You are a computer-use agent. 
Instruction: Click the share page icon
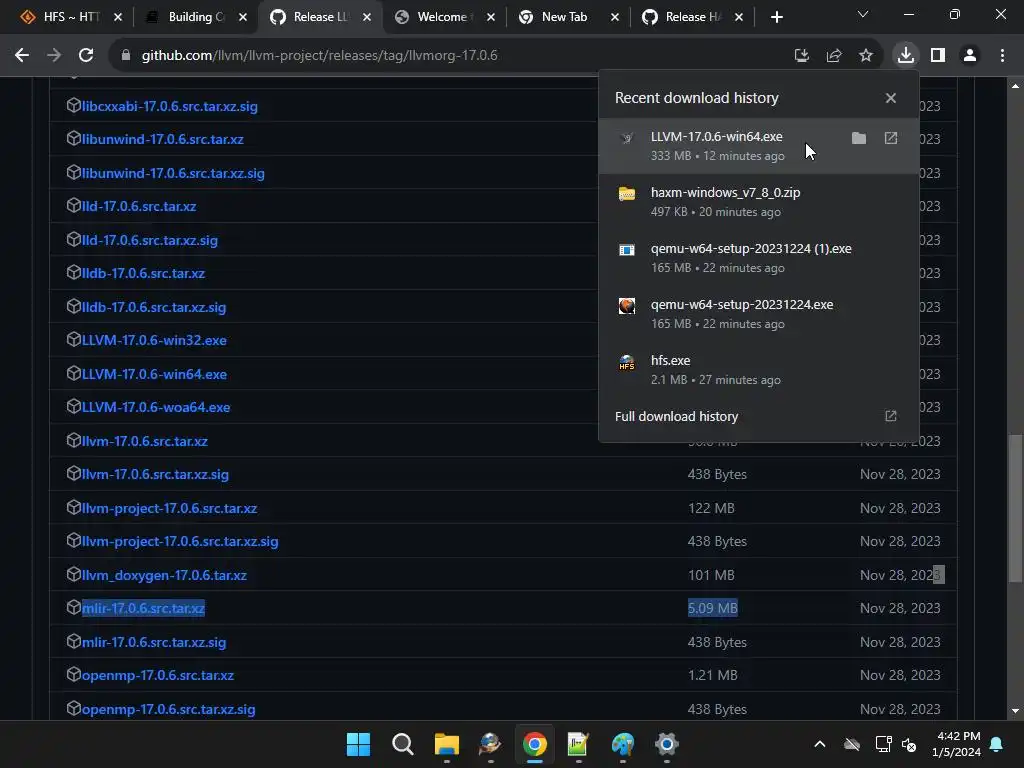click(x=833, y=56)
